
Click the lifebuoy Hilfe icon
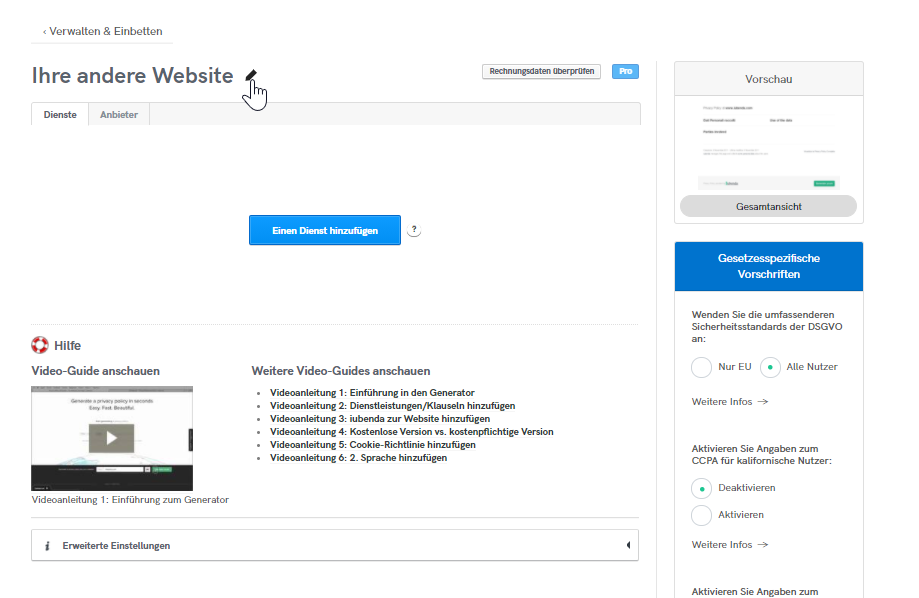[40, 346]
